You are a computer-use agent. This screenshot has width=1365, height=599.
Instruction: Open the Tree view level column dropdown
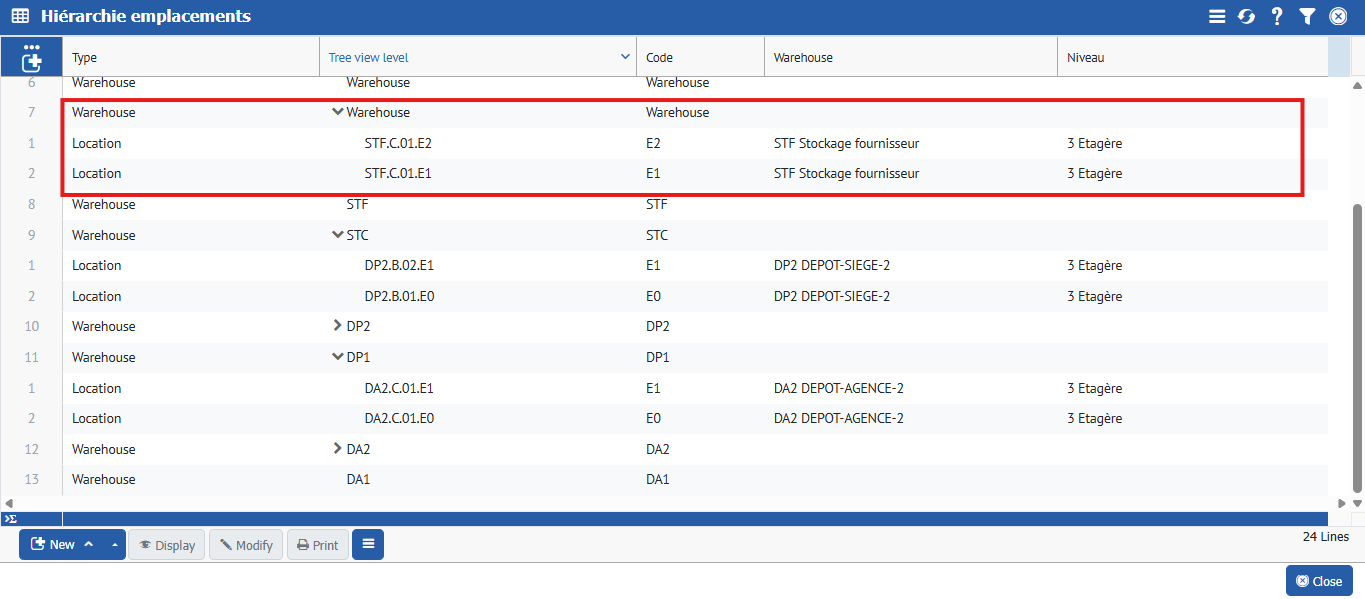click(625, 57)
